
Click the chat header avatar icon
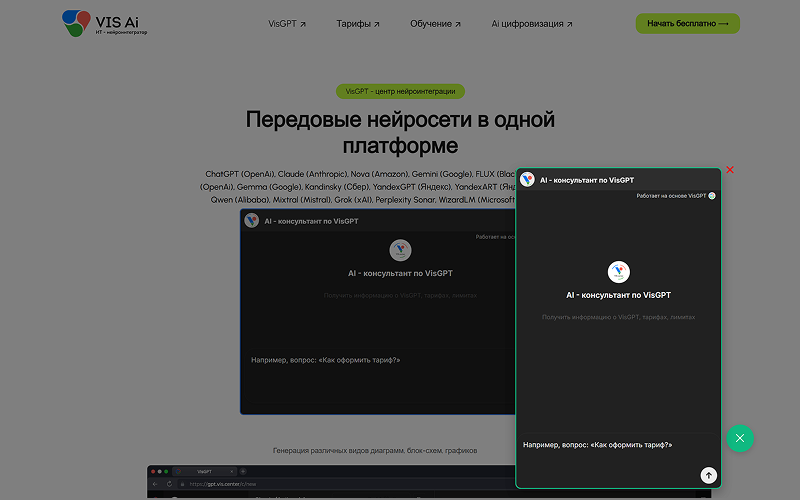click(527, 180)
